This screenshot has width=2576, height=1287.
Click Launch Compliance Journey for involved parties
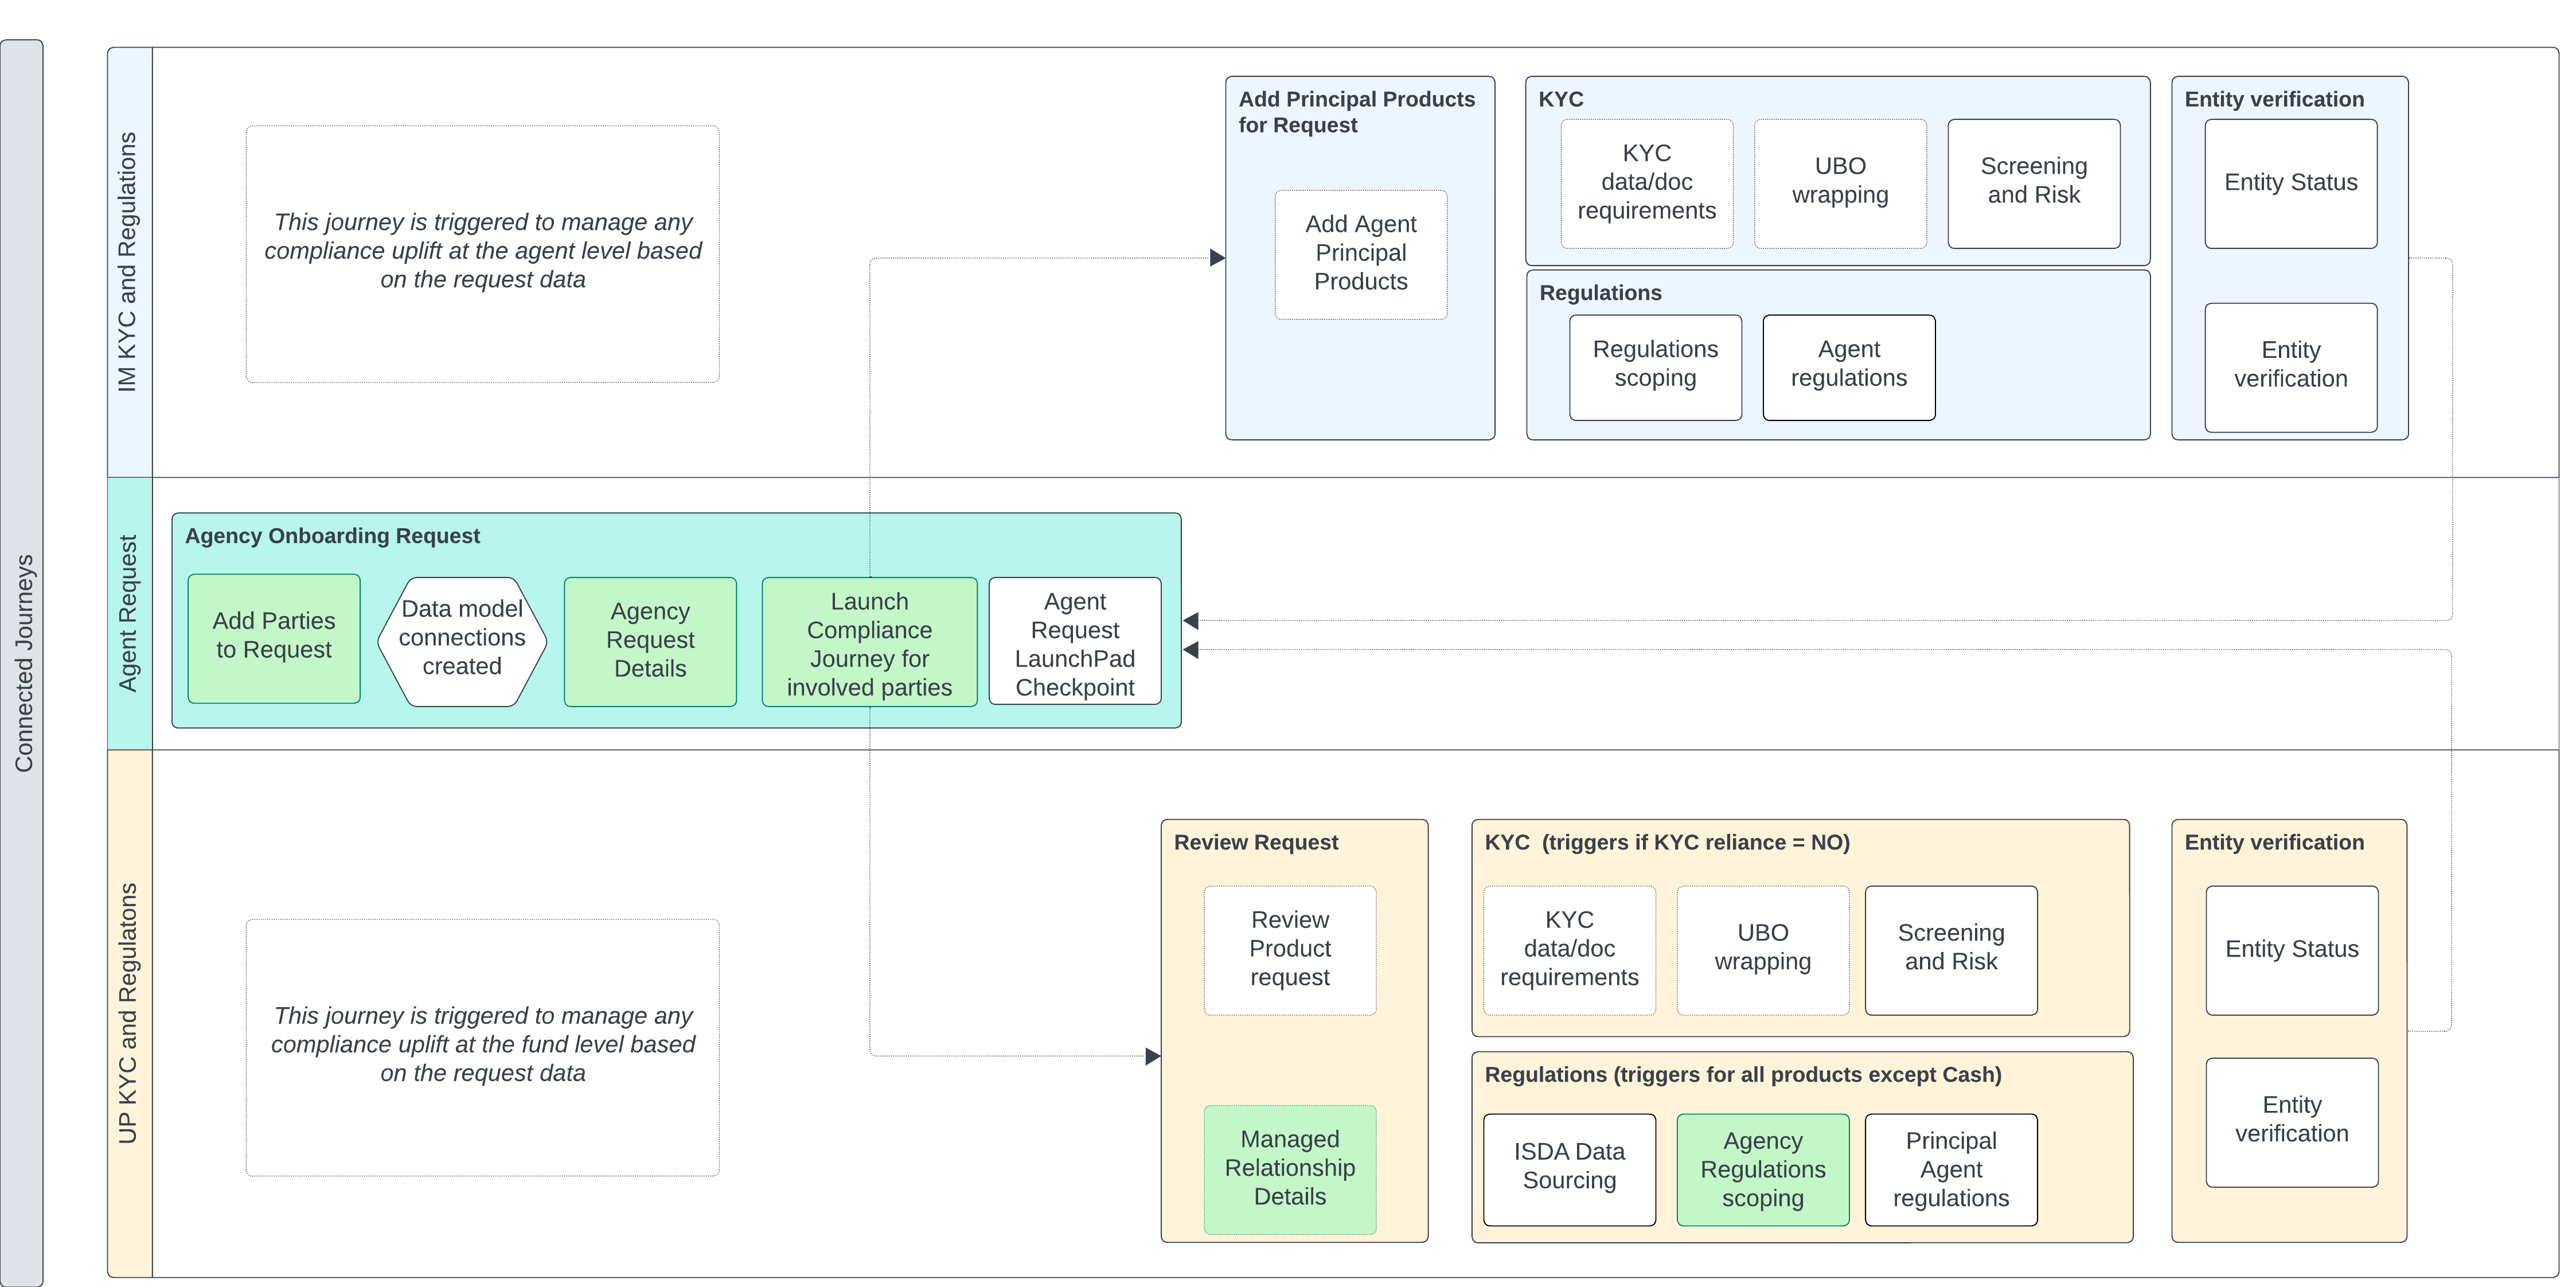click(x=869, y=643)
